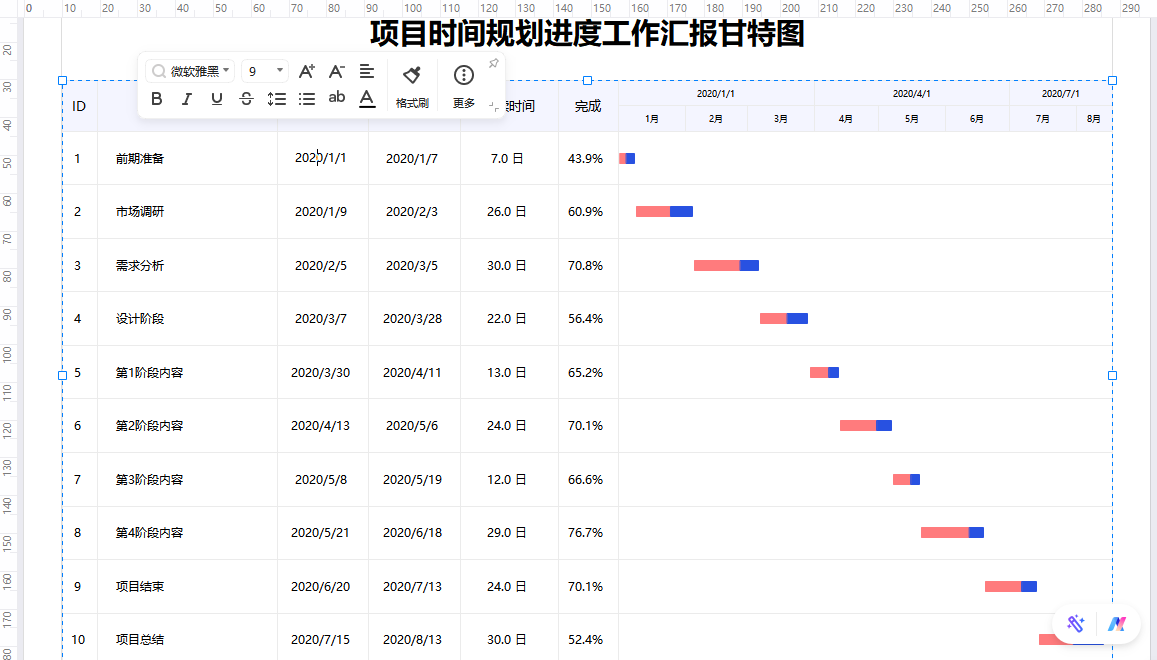Screen dimensions: 1157x660
Task: Apply underline to text
Action: (216, 98)
